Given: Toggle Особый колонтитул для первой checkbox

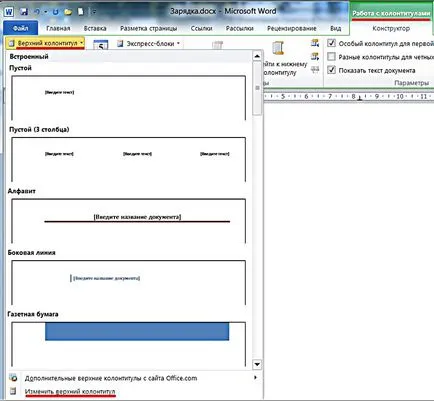Looking at the screenshot, I should 331,43.
